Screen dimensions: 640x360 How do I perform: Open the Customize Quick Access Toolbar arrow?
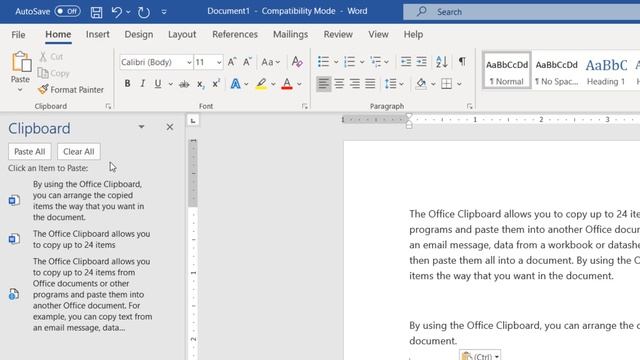tap(164, 12)
